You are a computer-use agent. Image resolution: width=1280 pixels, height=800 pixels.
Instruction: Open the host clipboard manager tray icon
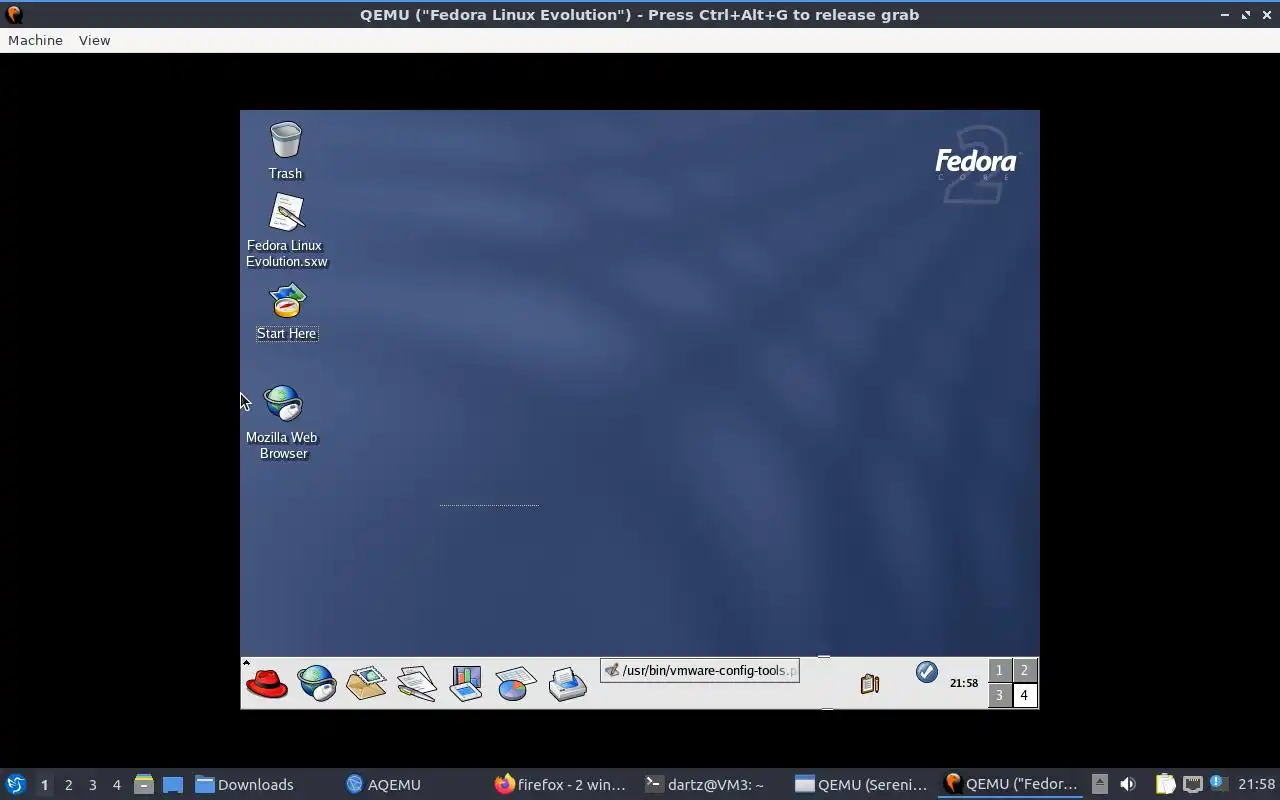click(x=1165, y=784)
